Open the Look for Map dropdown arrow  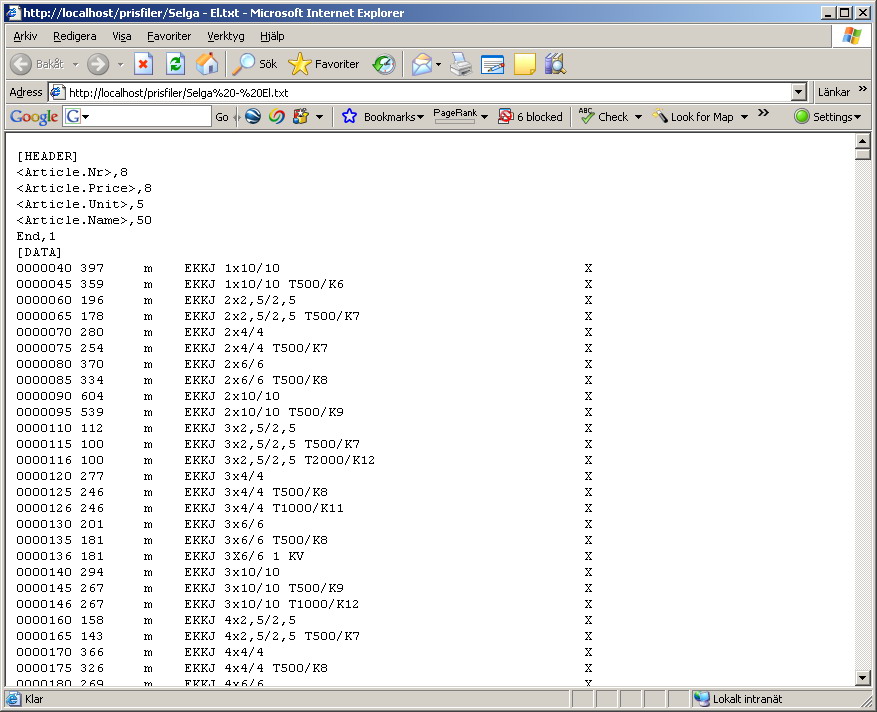click(x=744, y=117)
